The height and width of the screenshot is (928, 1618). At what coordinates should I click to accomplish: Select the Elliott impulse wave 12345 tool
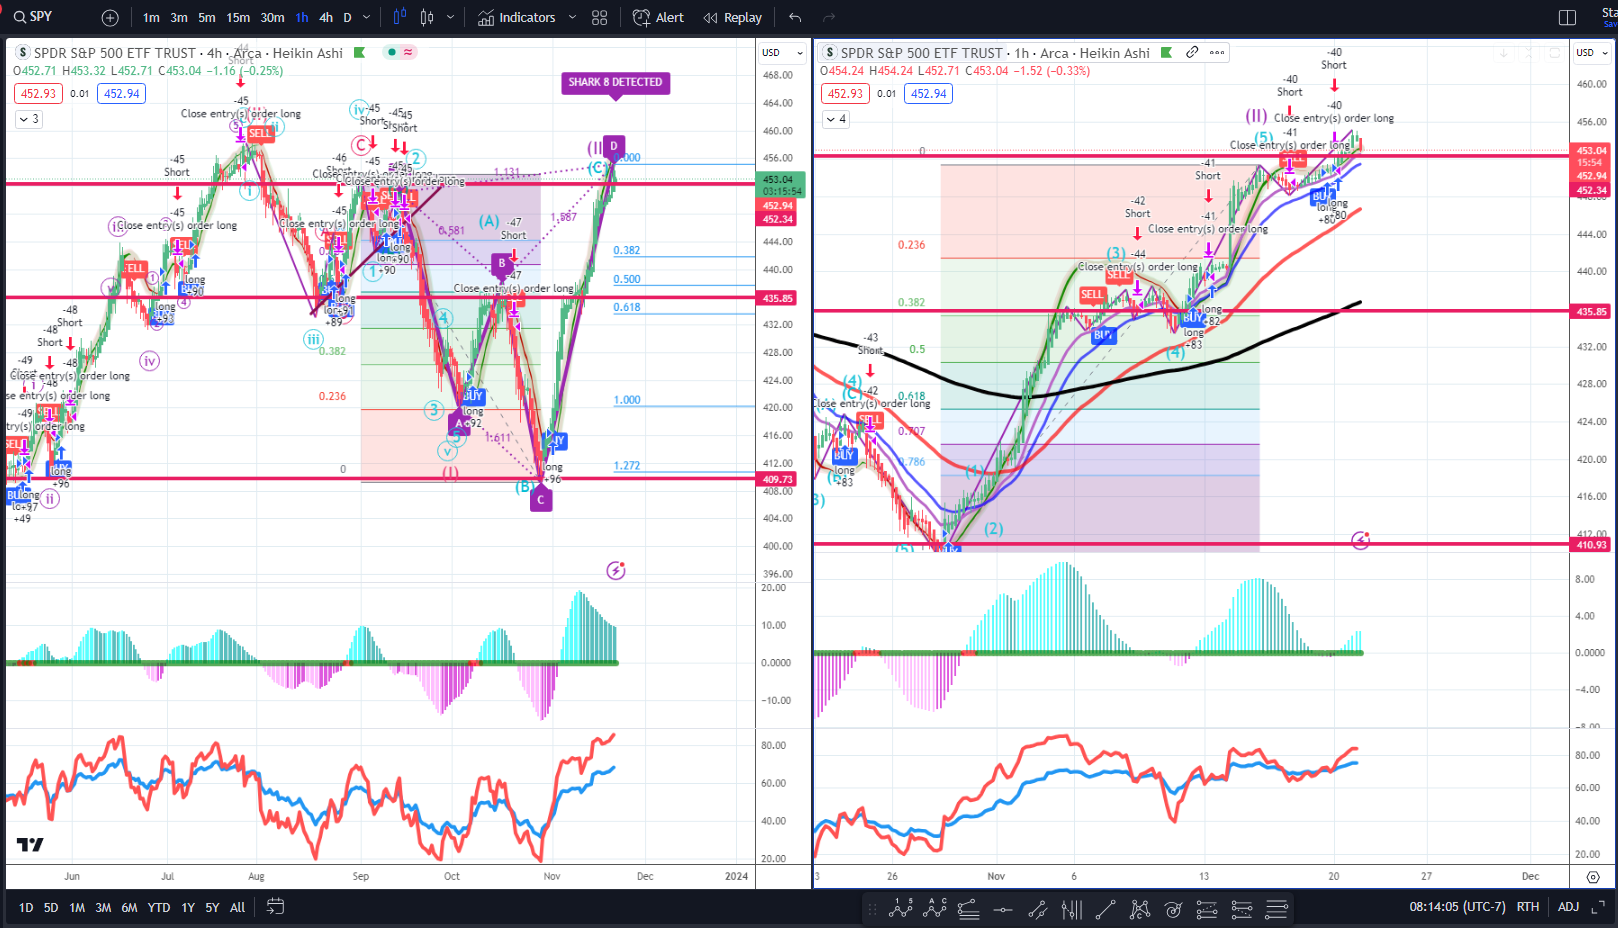[901, 909]
